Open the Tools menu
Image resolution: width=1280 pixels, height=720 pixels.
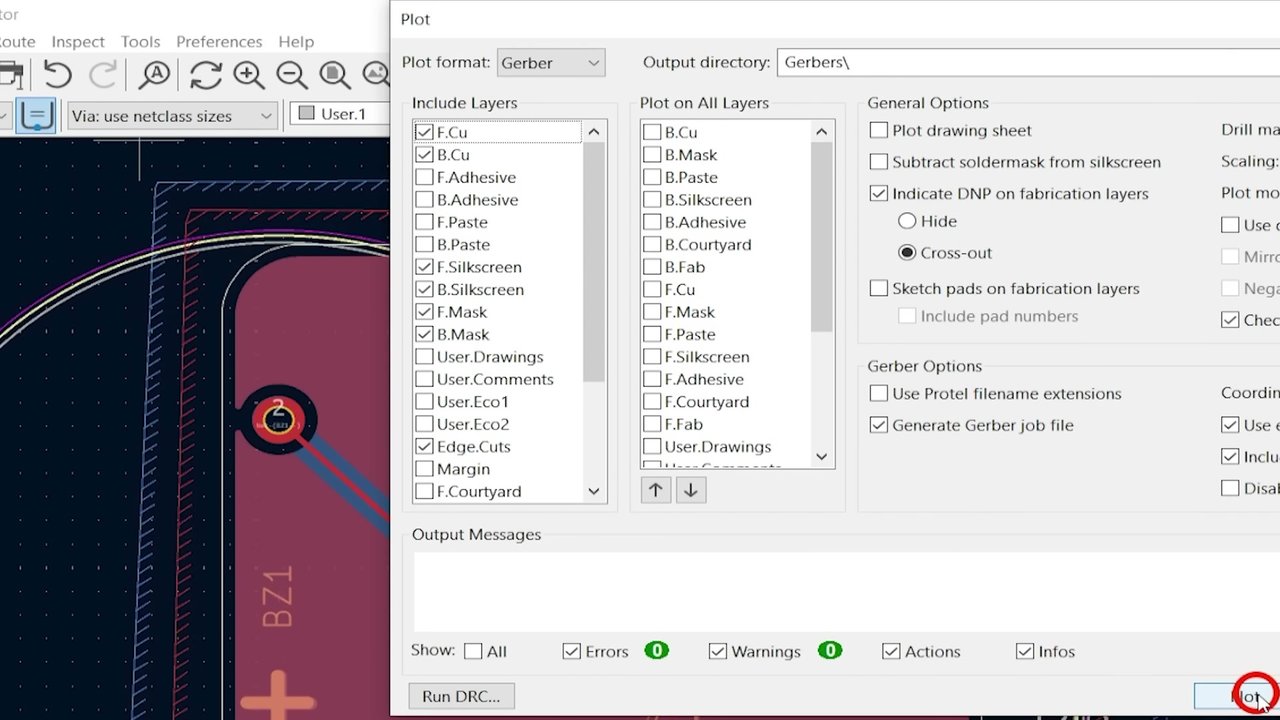pyautogui.click(x=140, y=41)
